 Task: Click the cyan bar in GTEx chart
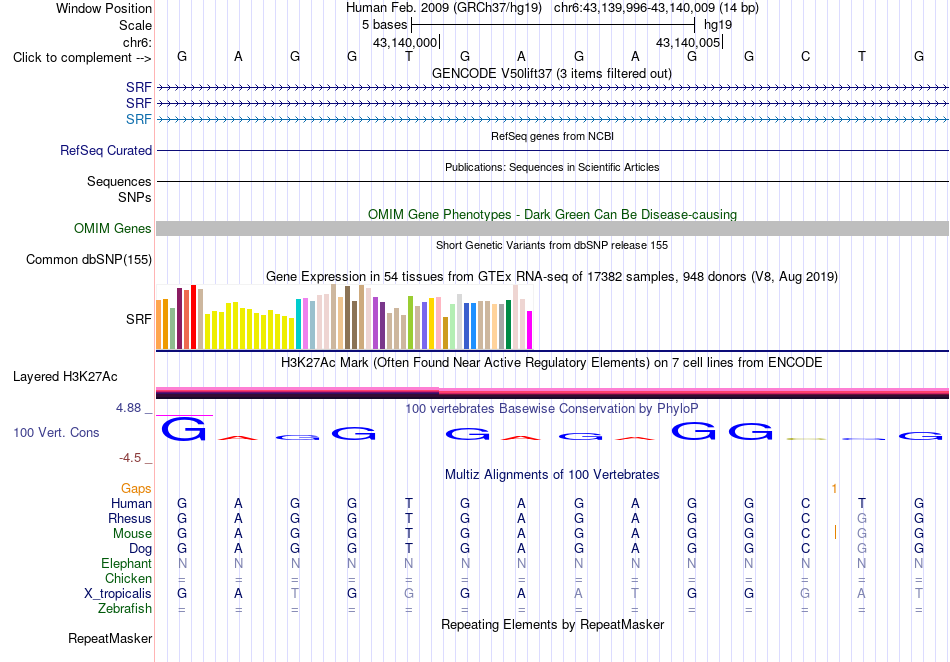298,323
